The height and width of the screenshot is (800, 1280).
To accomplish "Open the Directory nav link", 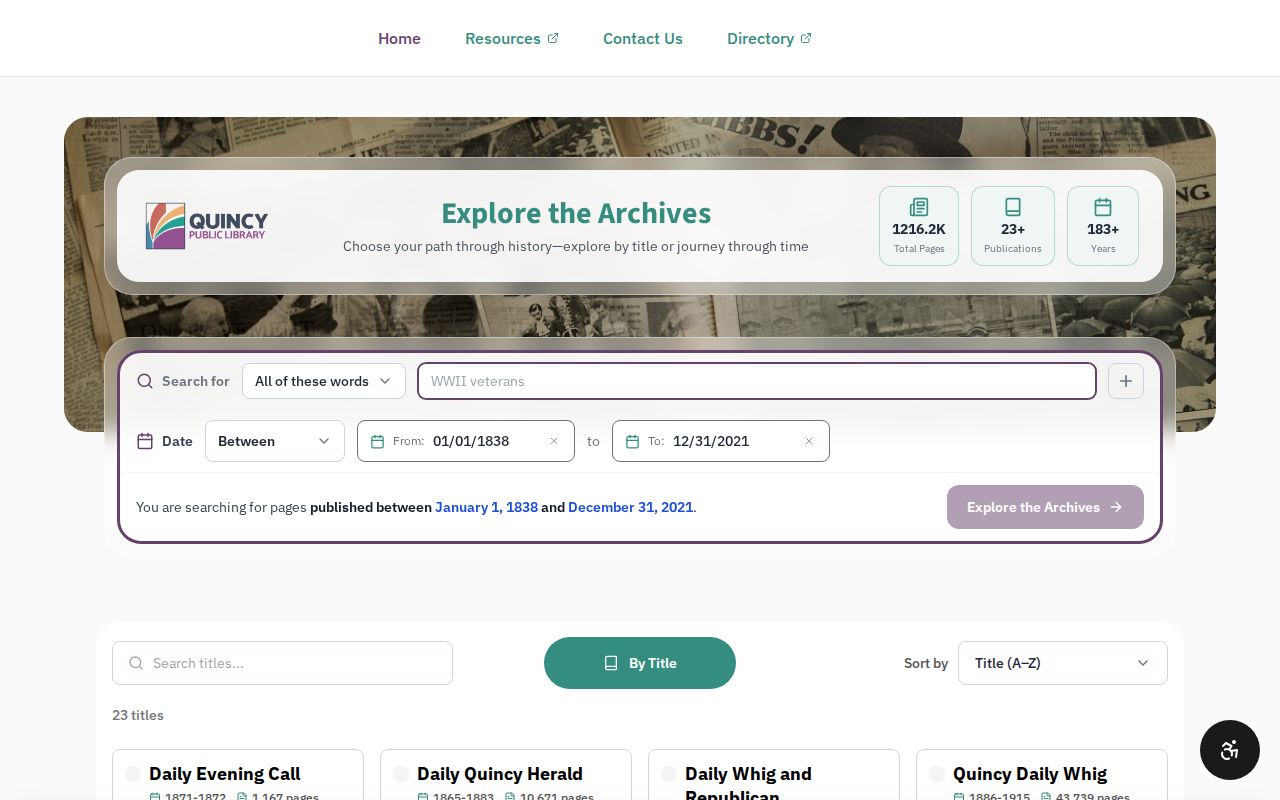I will [x=769, y=38].
